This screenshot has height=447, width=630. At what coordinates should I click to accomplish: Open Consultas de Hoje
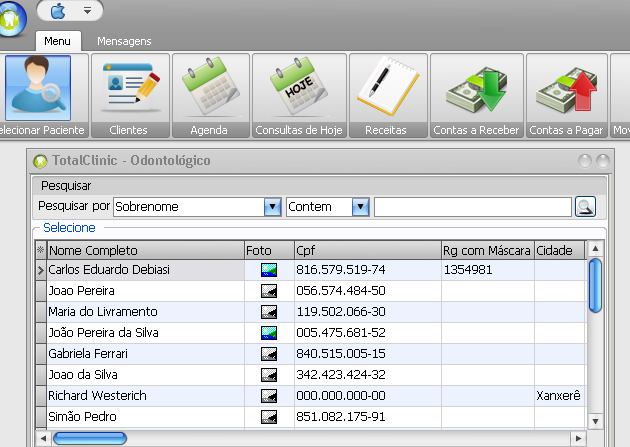299,96
